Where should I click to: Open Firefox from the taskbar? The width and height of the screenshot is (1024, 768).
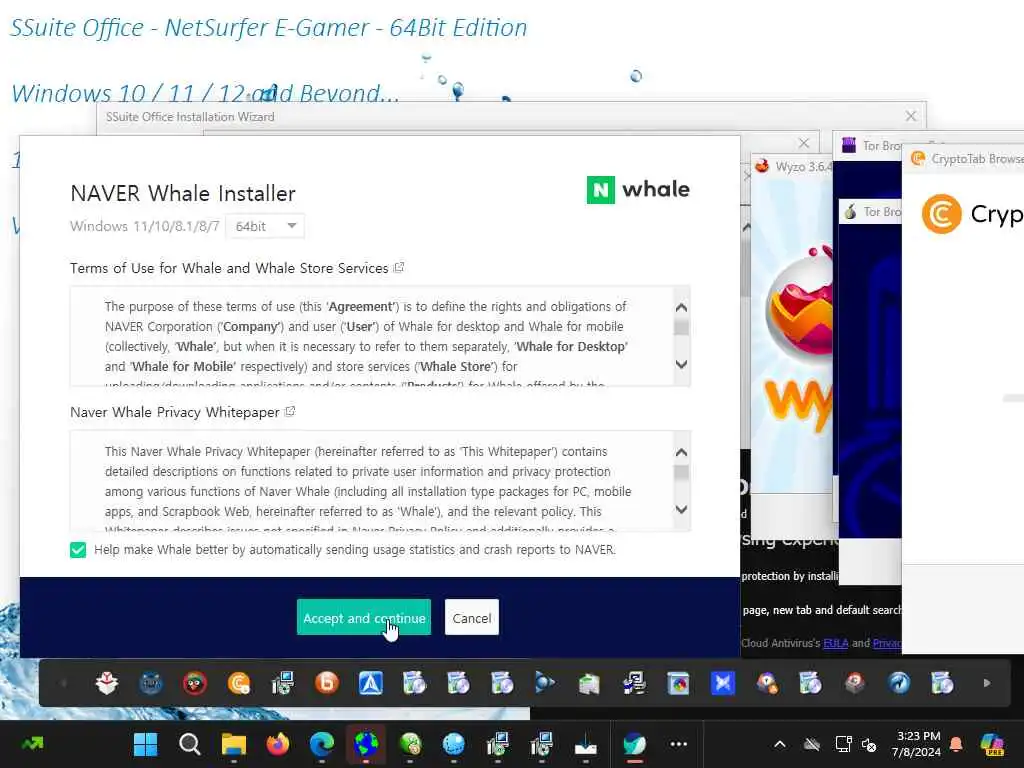click(x=278, y=744)
